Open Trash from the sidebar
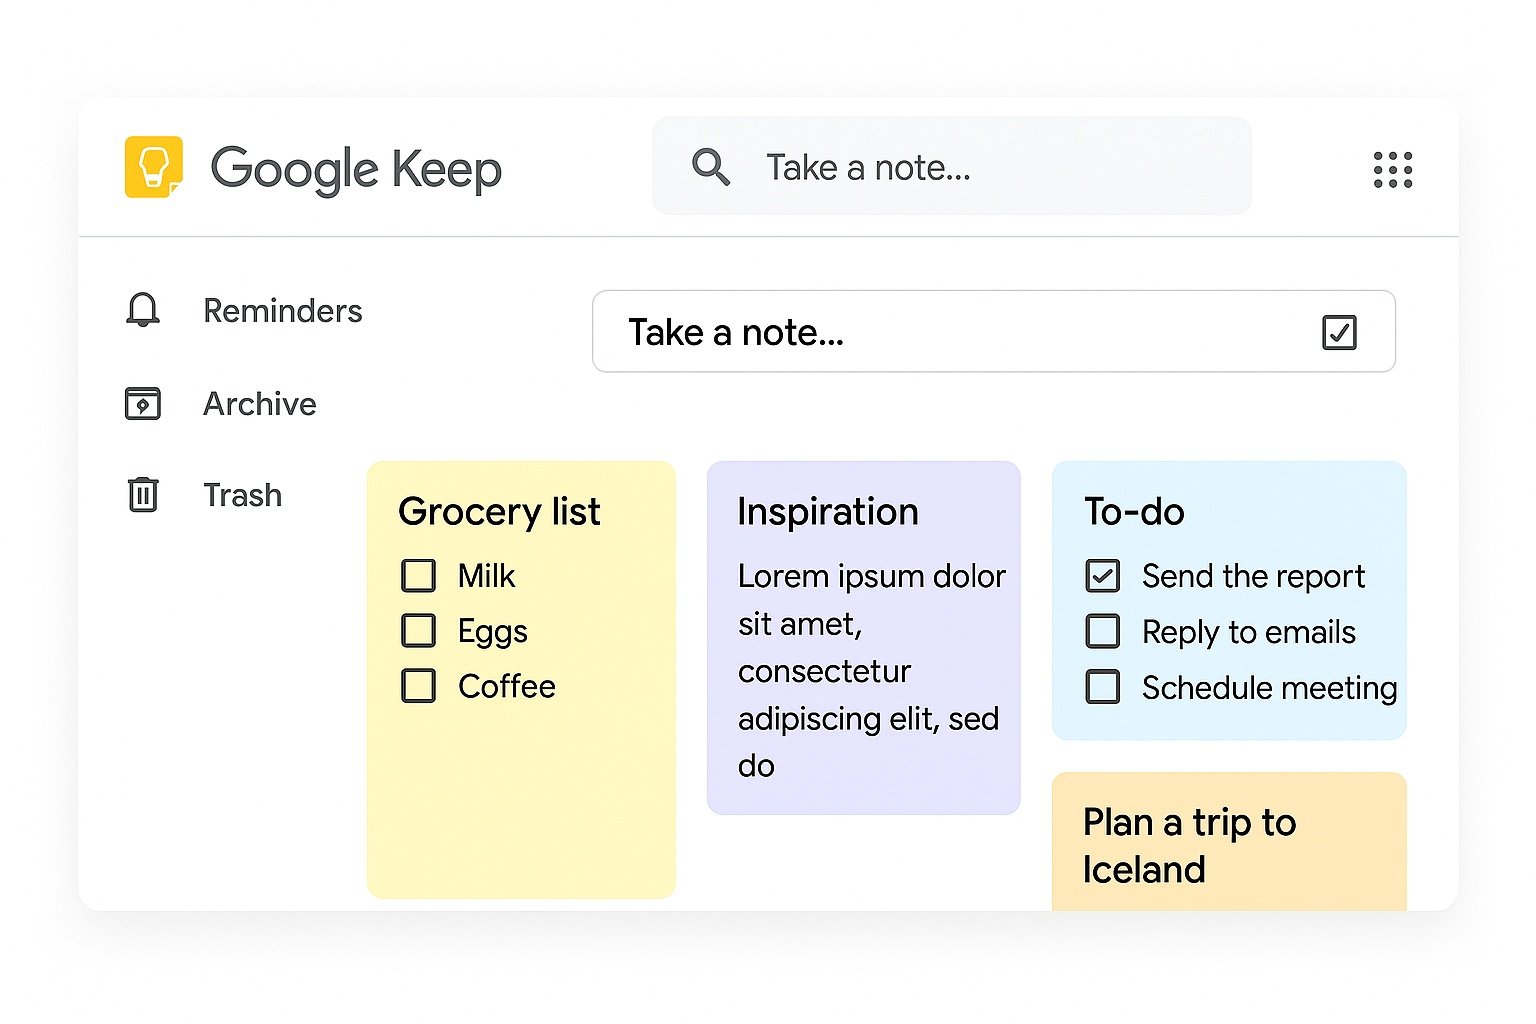1536x1024 pixels. [x=242, y=494]
